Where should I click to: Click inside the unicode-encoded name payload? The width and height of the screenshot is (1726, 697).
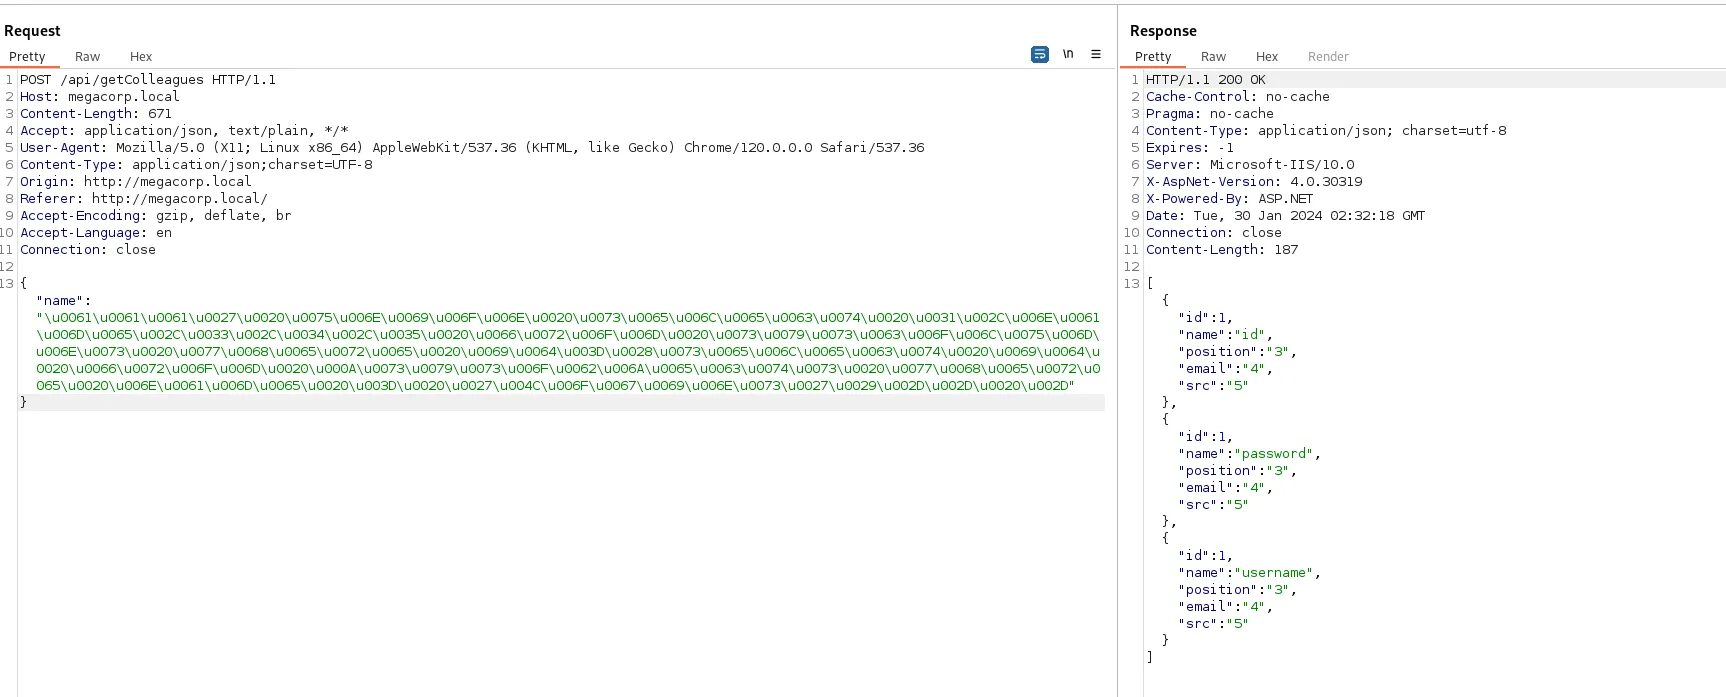[568, 351]
